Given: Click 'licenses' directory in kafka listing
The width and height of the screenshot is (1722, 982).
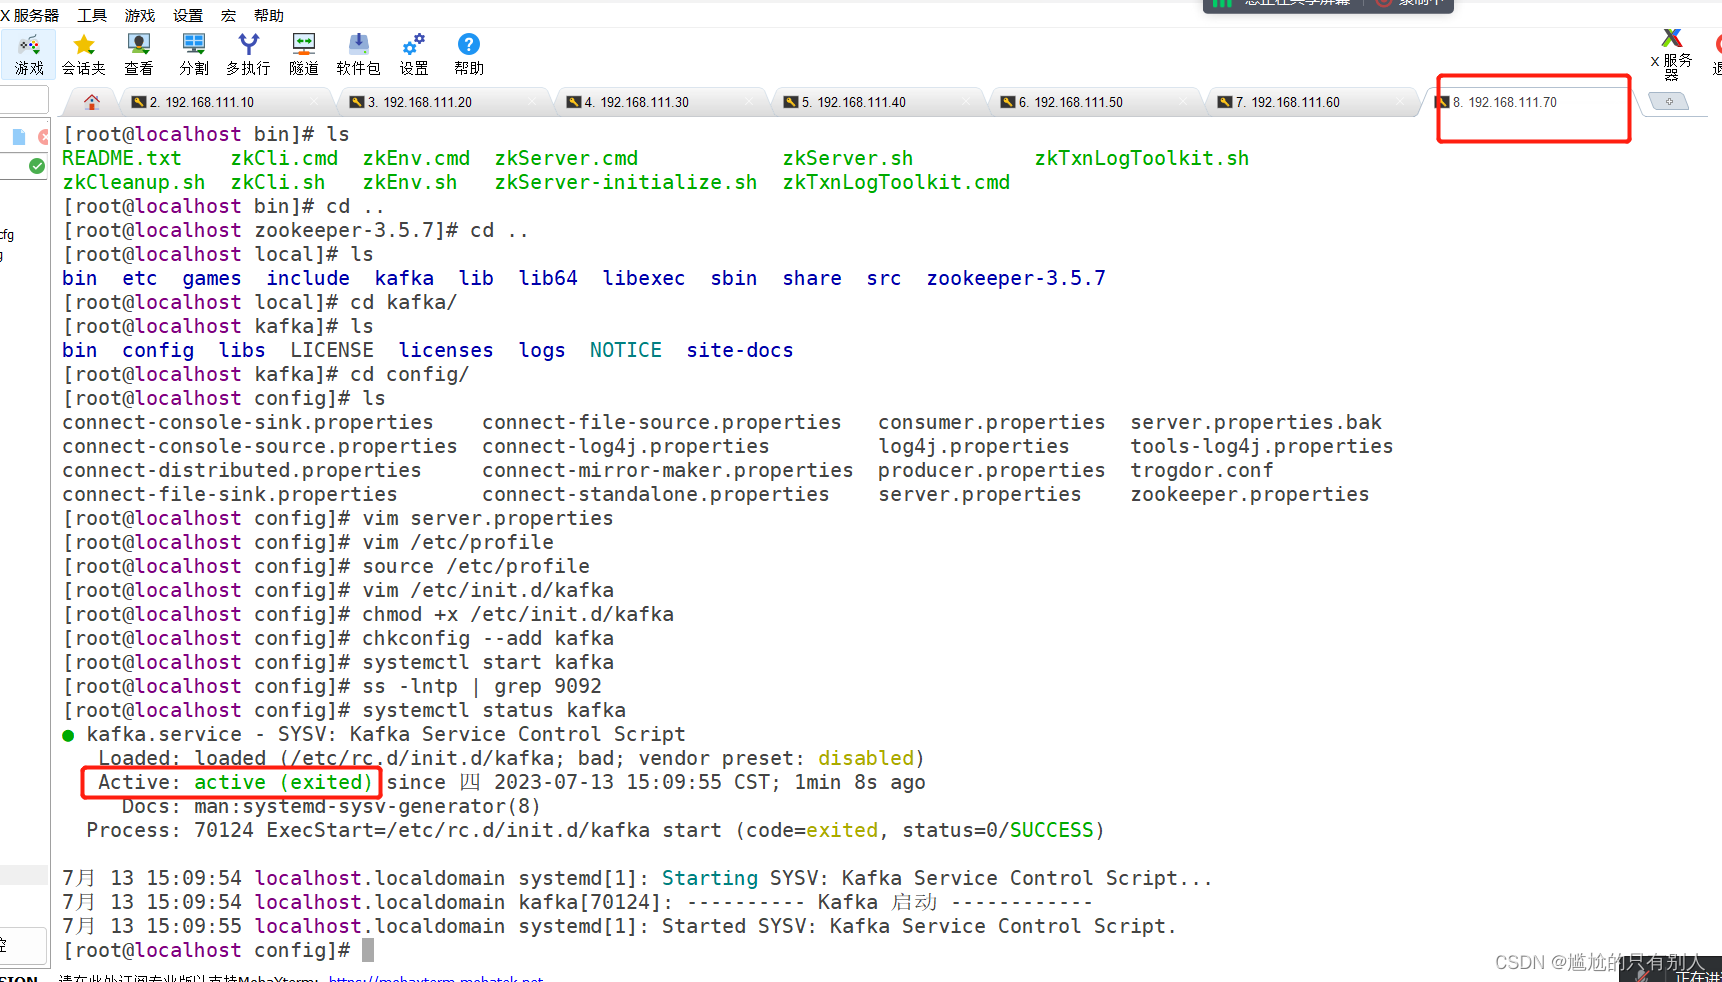Looking at the screenshot, I should [x=446, y=350].
